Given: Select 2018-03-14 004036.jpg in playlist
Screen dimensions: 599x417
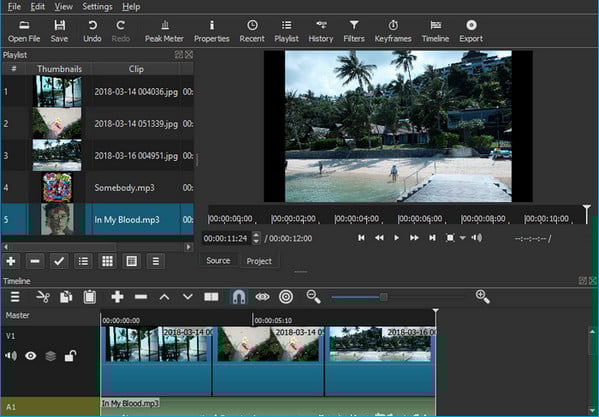Looking at the screenshot, I should [x=97, y=92].
